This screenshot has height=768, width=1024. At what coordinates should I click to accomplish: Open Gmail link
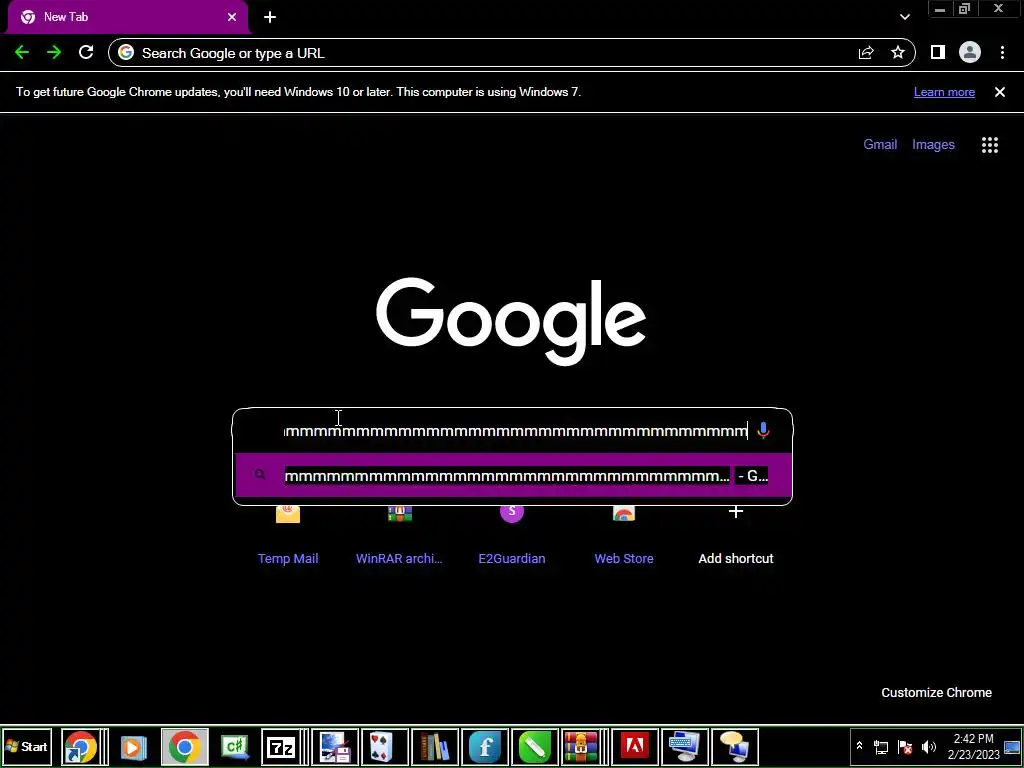(x=880, y=144)
